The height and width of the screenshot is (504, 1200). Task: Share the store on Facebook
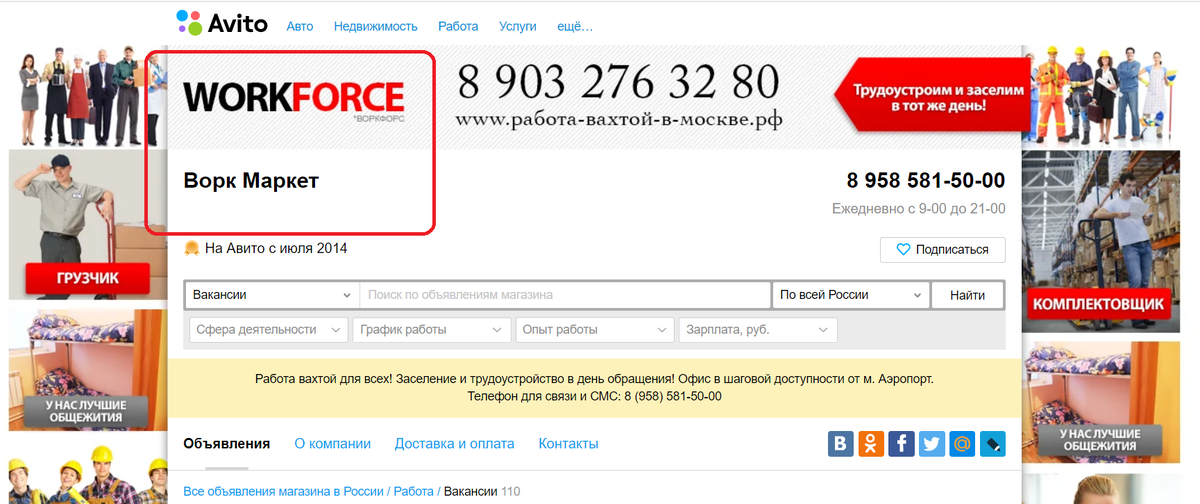click(x=901, y=444)
